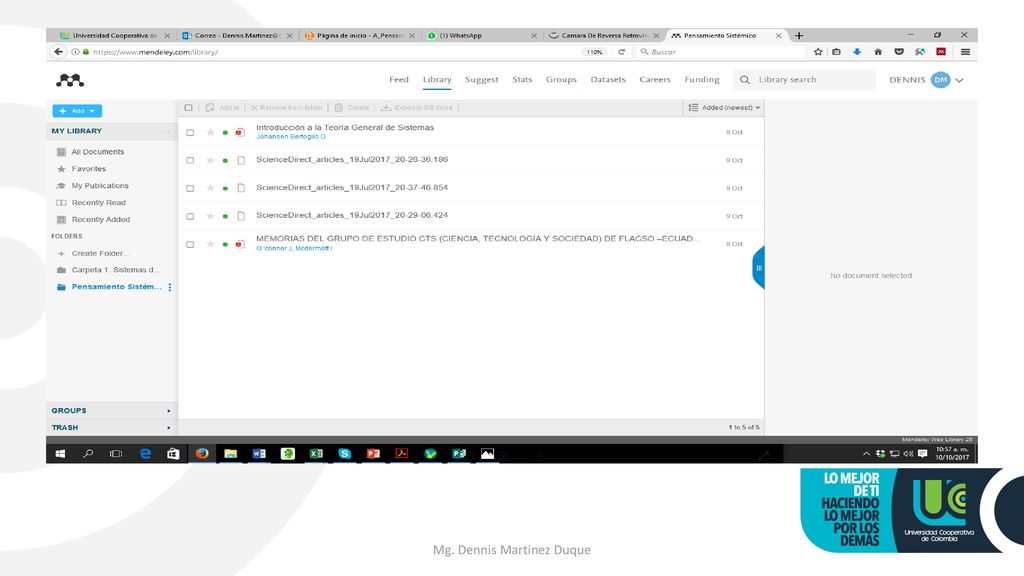
Task: Open the Funding tab
Action: click(702, 80)
